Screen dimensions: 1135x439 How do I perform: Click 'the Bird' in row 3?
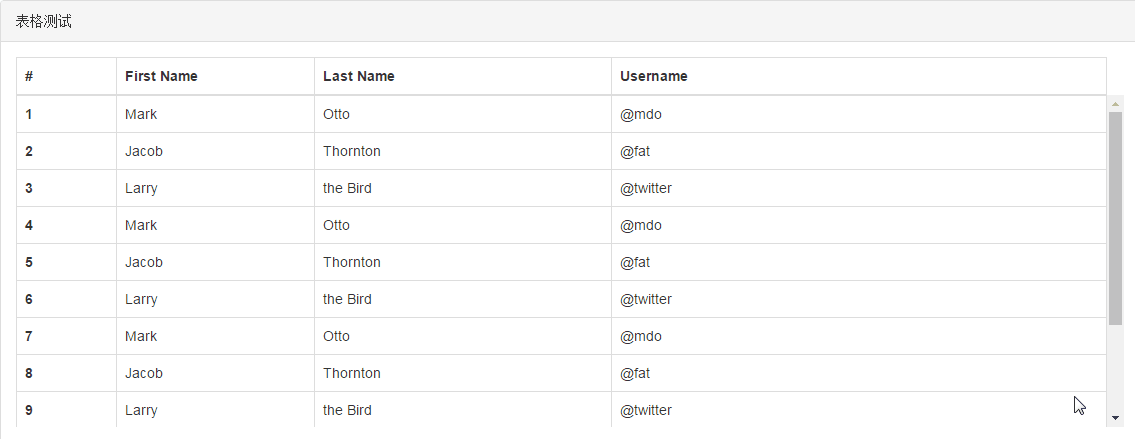pyautogui.click(x=347, y=188)
